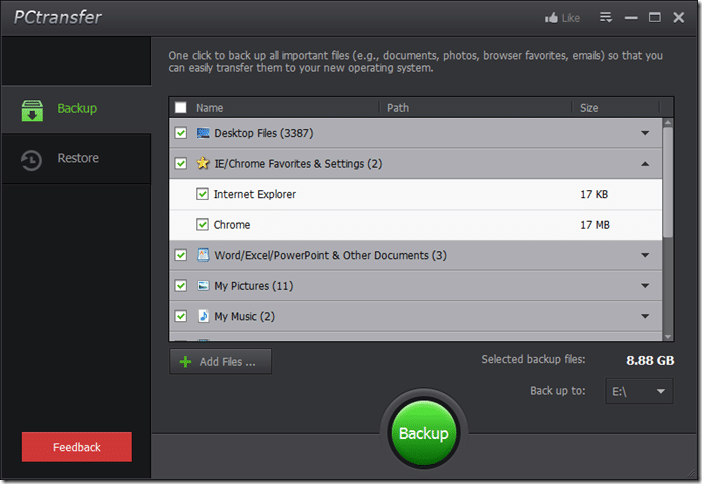702x484 pixels.
Task: Switch to the Backup tab
Action: pyautogui.click(x=76, y=109)
